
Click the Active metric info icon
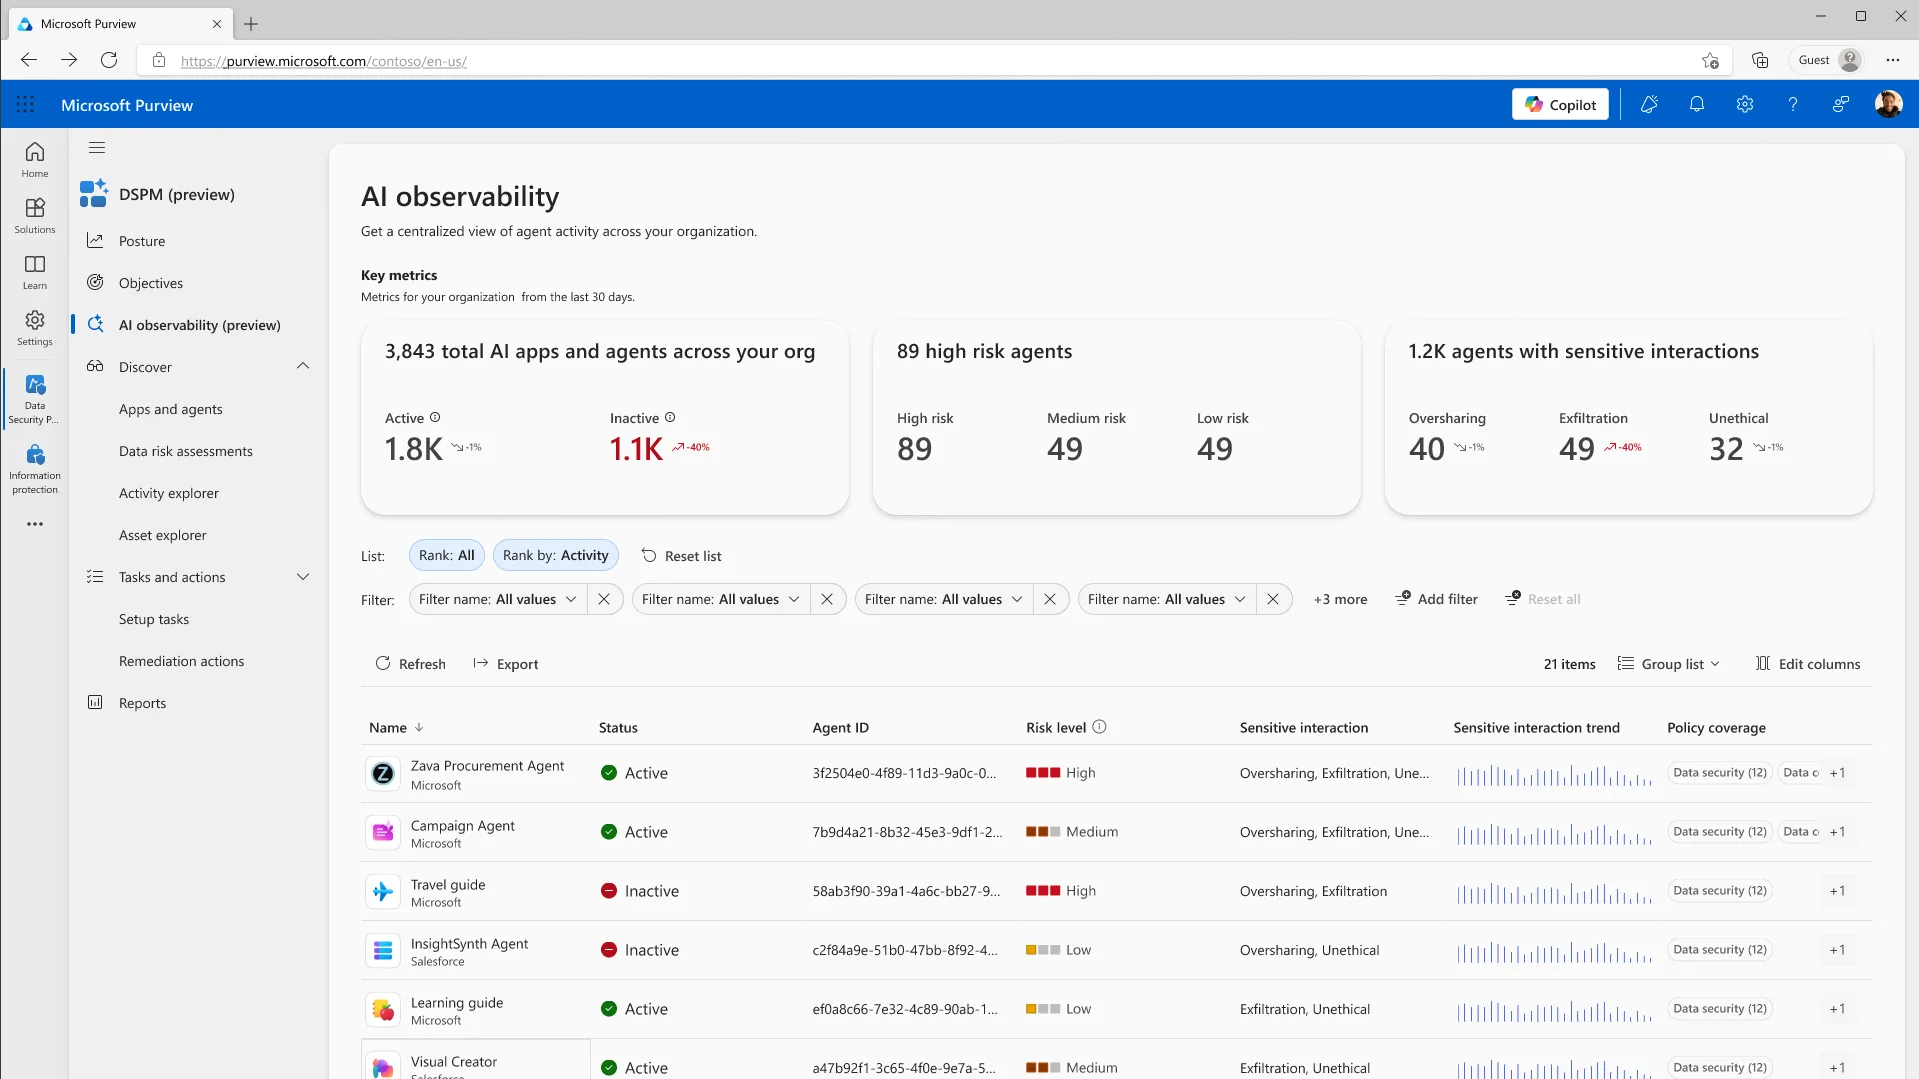coord(435,418)
